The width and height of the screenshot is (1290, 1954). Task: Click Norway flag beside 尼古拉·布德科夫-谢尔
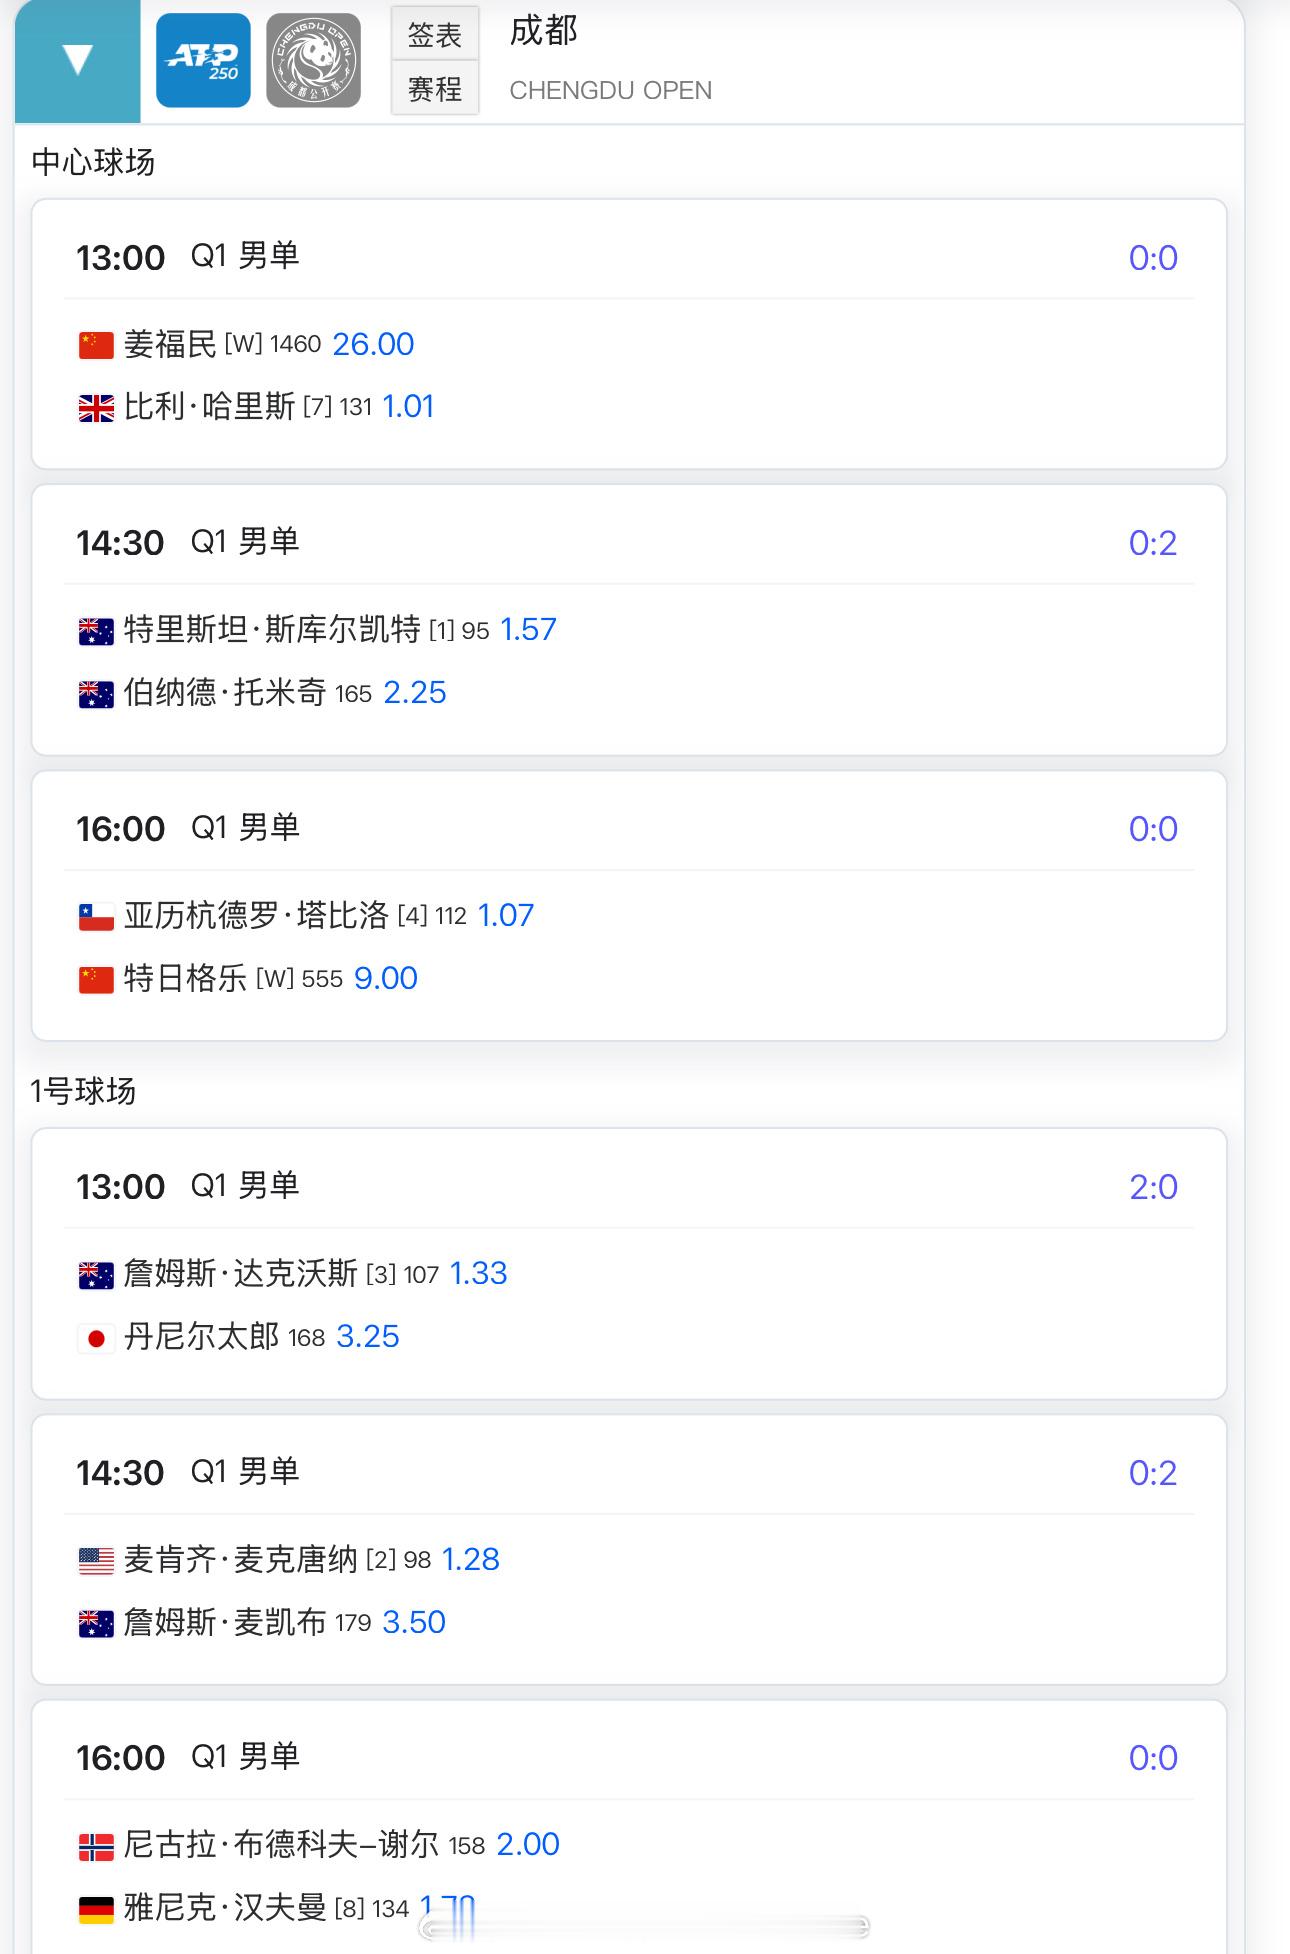(96, 1846)
